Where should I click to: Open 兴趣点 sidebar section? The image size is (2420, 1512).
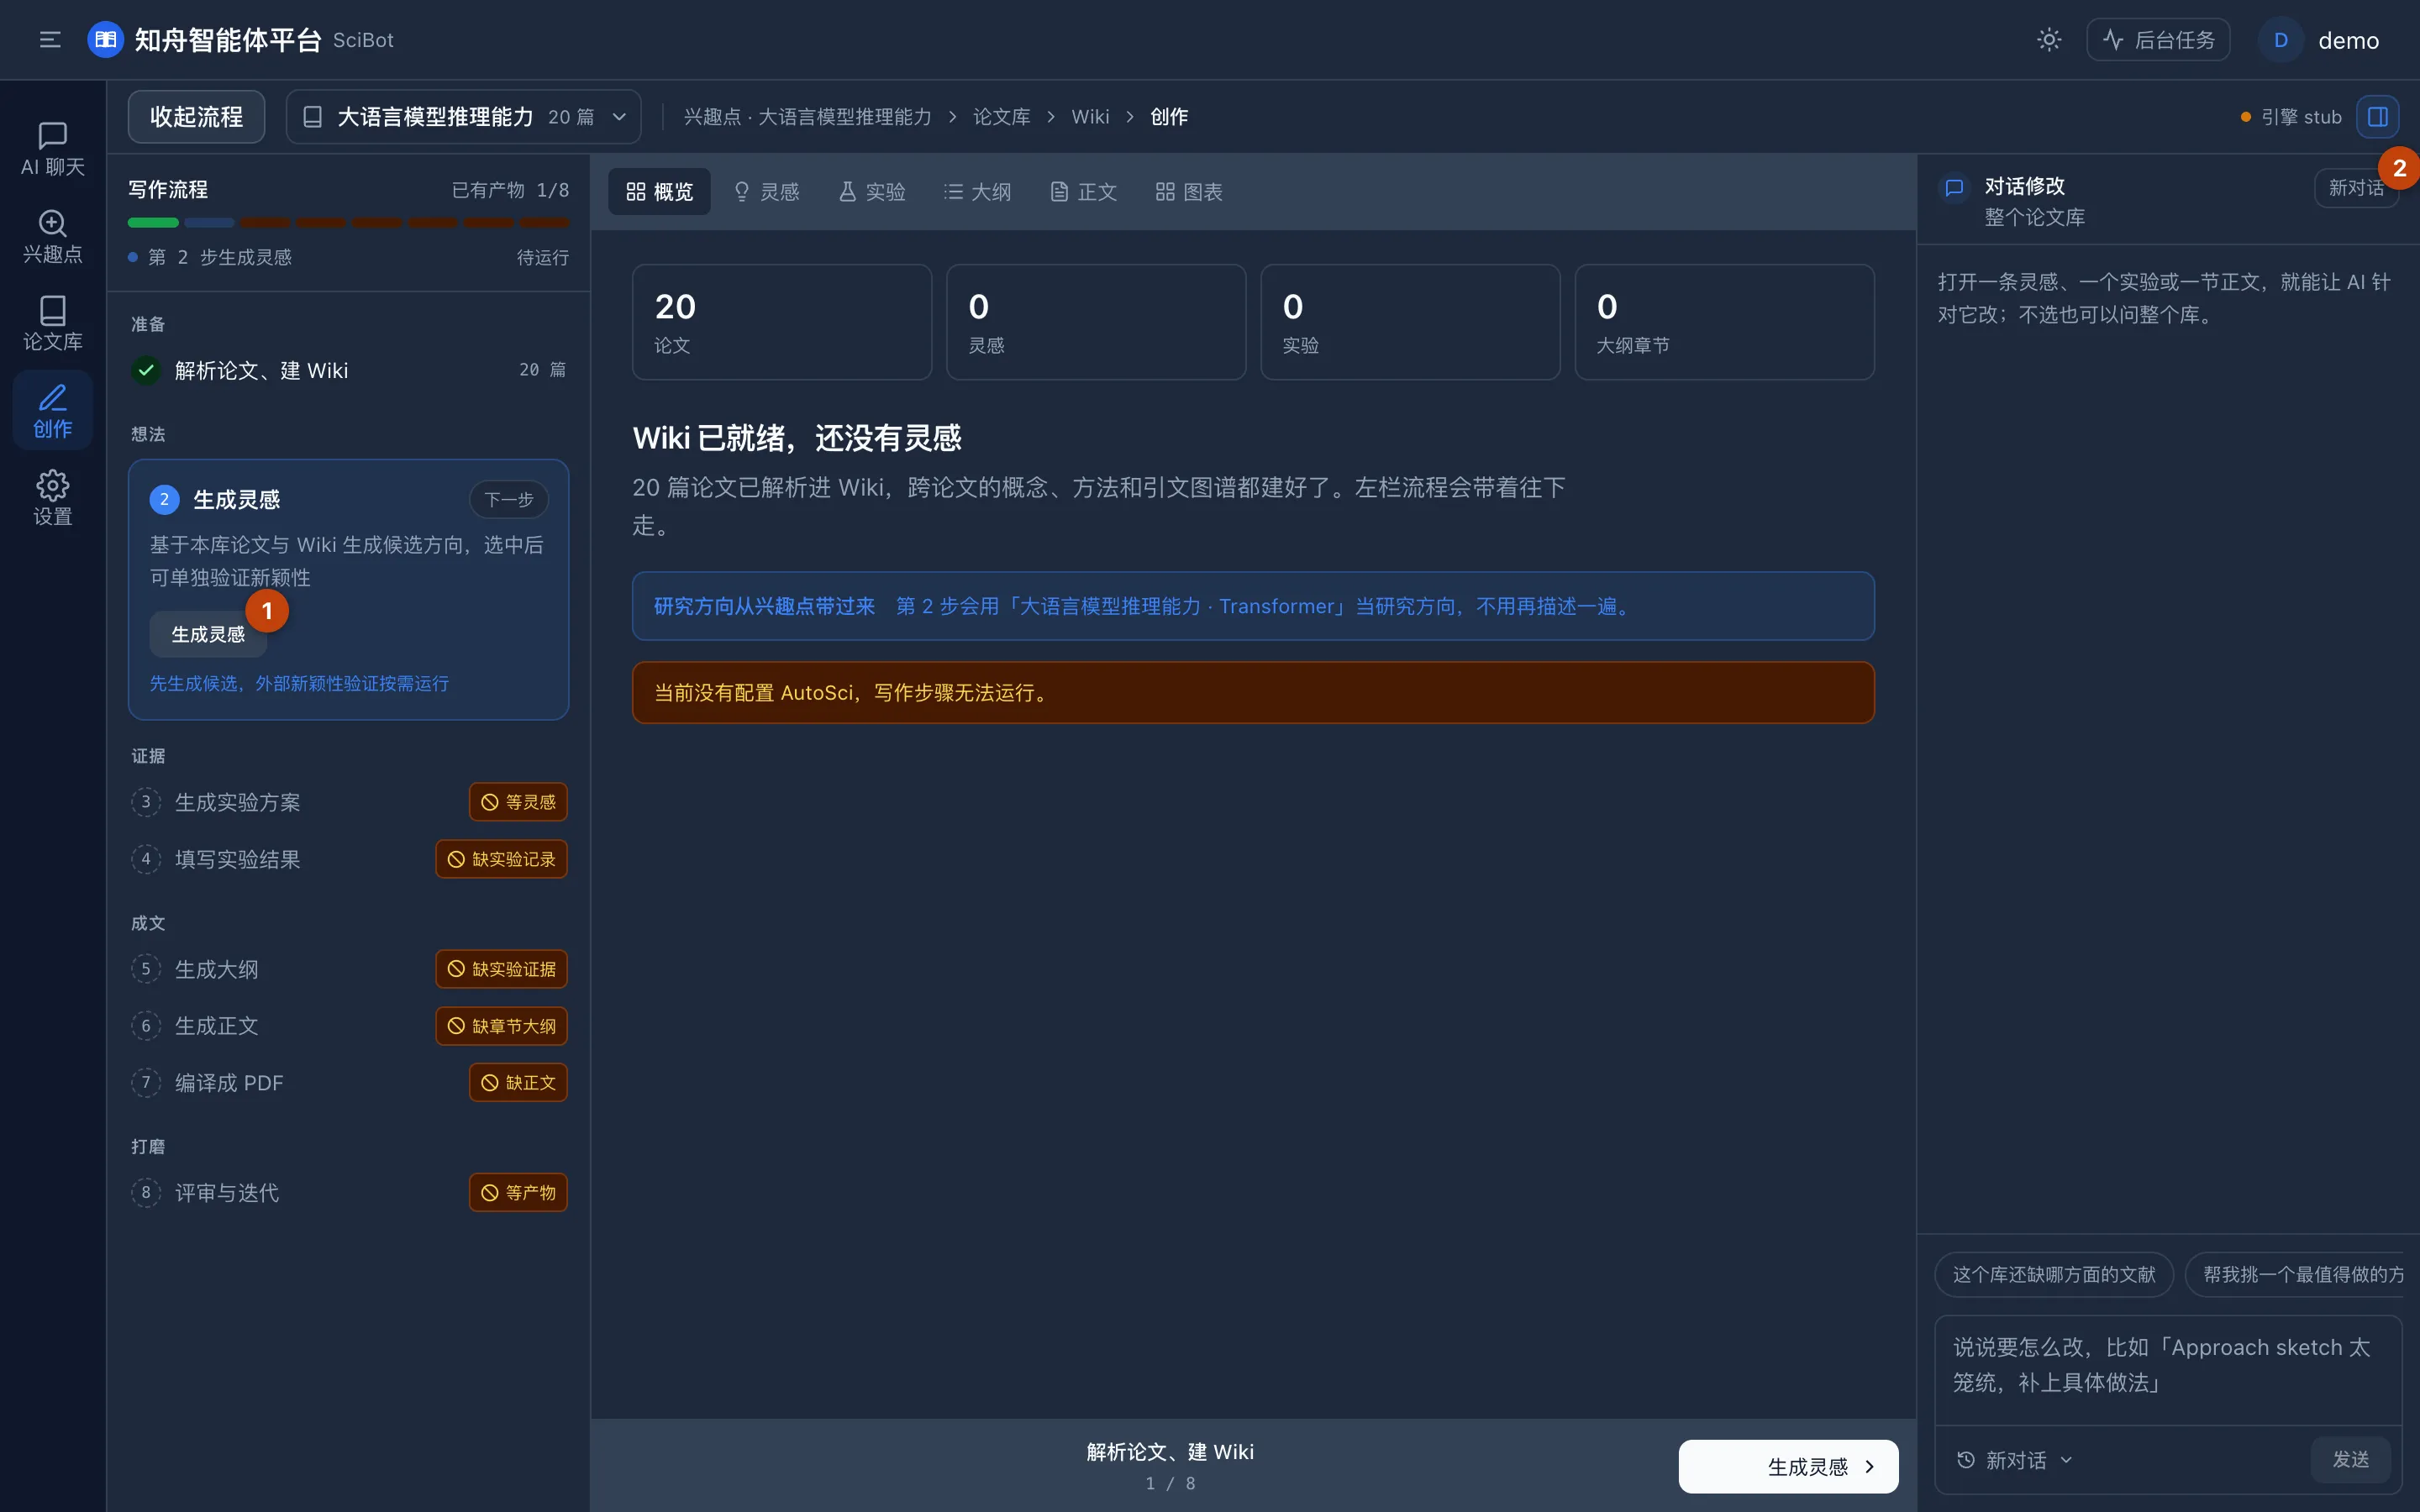pos(53,236)
